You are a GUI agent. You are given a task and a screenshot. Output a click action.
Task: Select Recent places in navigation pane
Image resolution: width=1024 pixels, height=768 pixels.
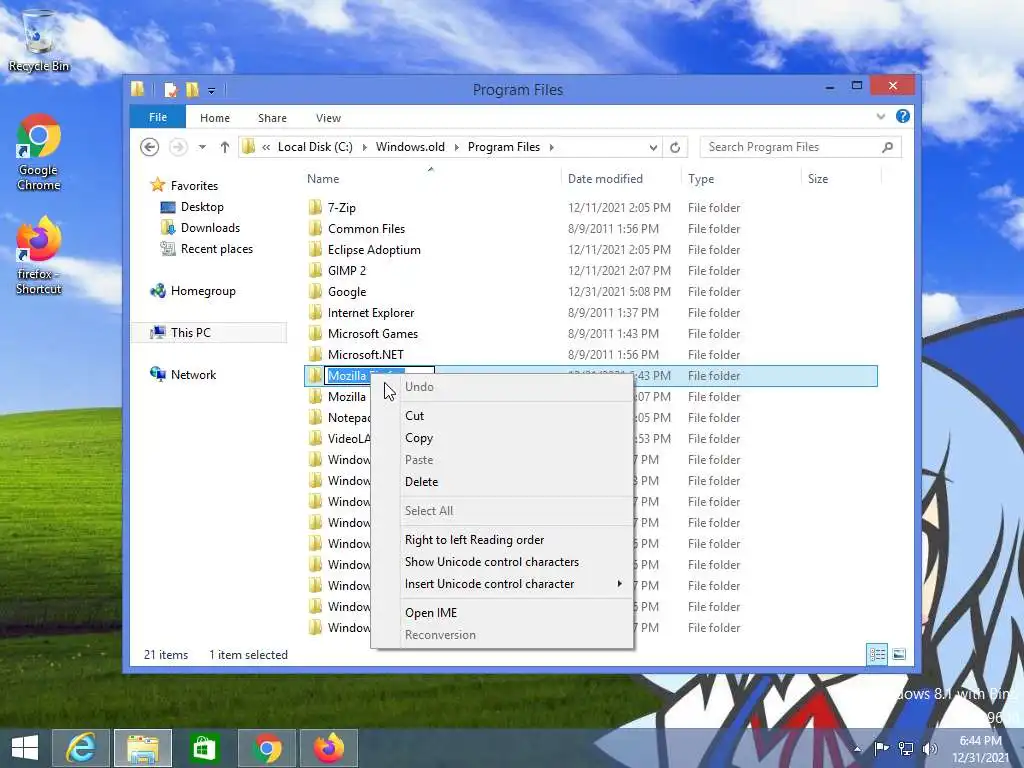[x=217, y=249]
